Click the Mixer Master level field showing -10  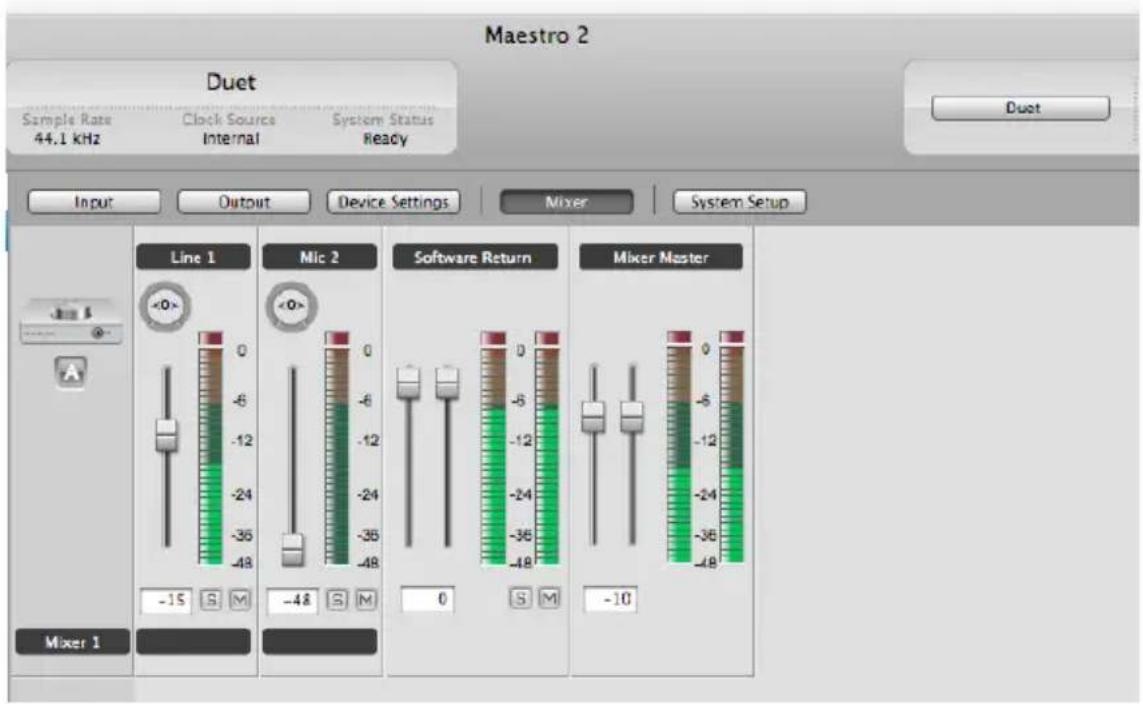[x=611, y=599]
